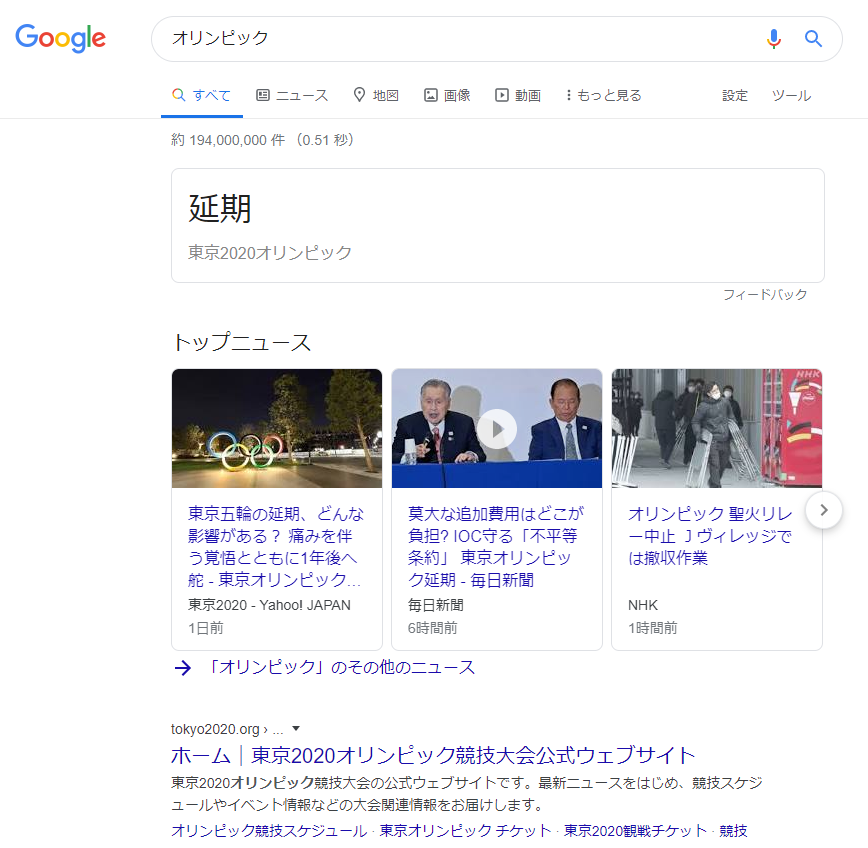Viewport: 868px width, 848px height.
Task: Advance top news carousel with right chevron
Action: (824, 510)
